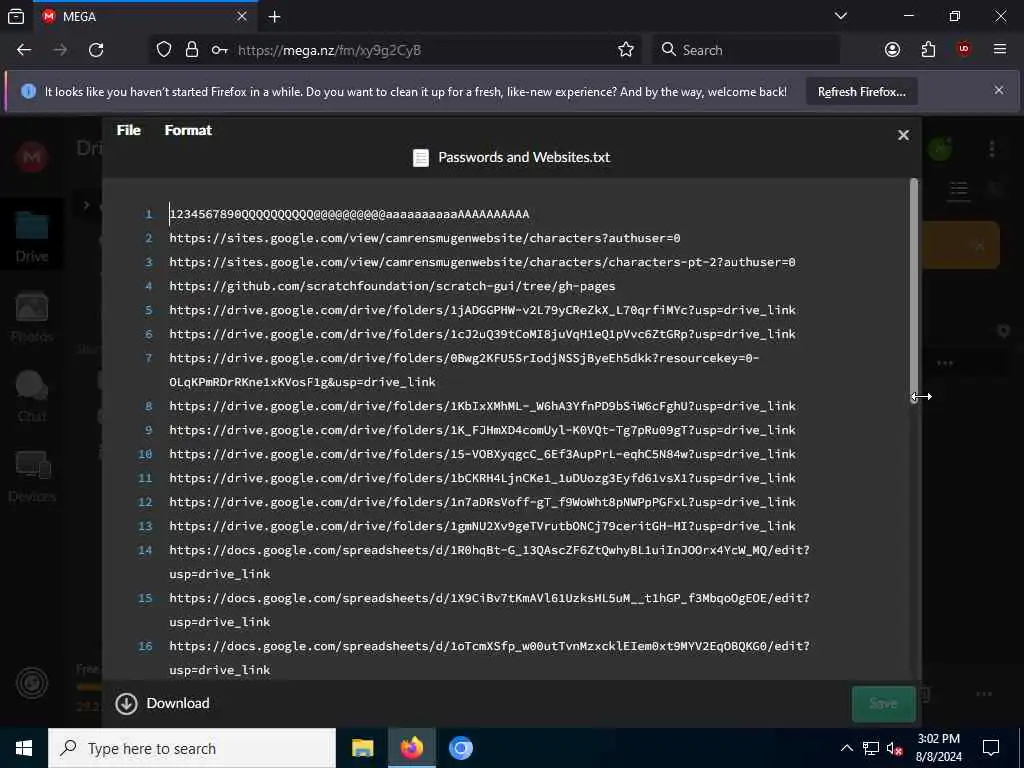
Task: Click the saved password key icon
Action: pos(219,50)
